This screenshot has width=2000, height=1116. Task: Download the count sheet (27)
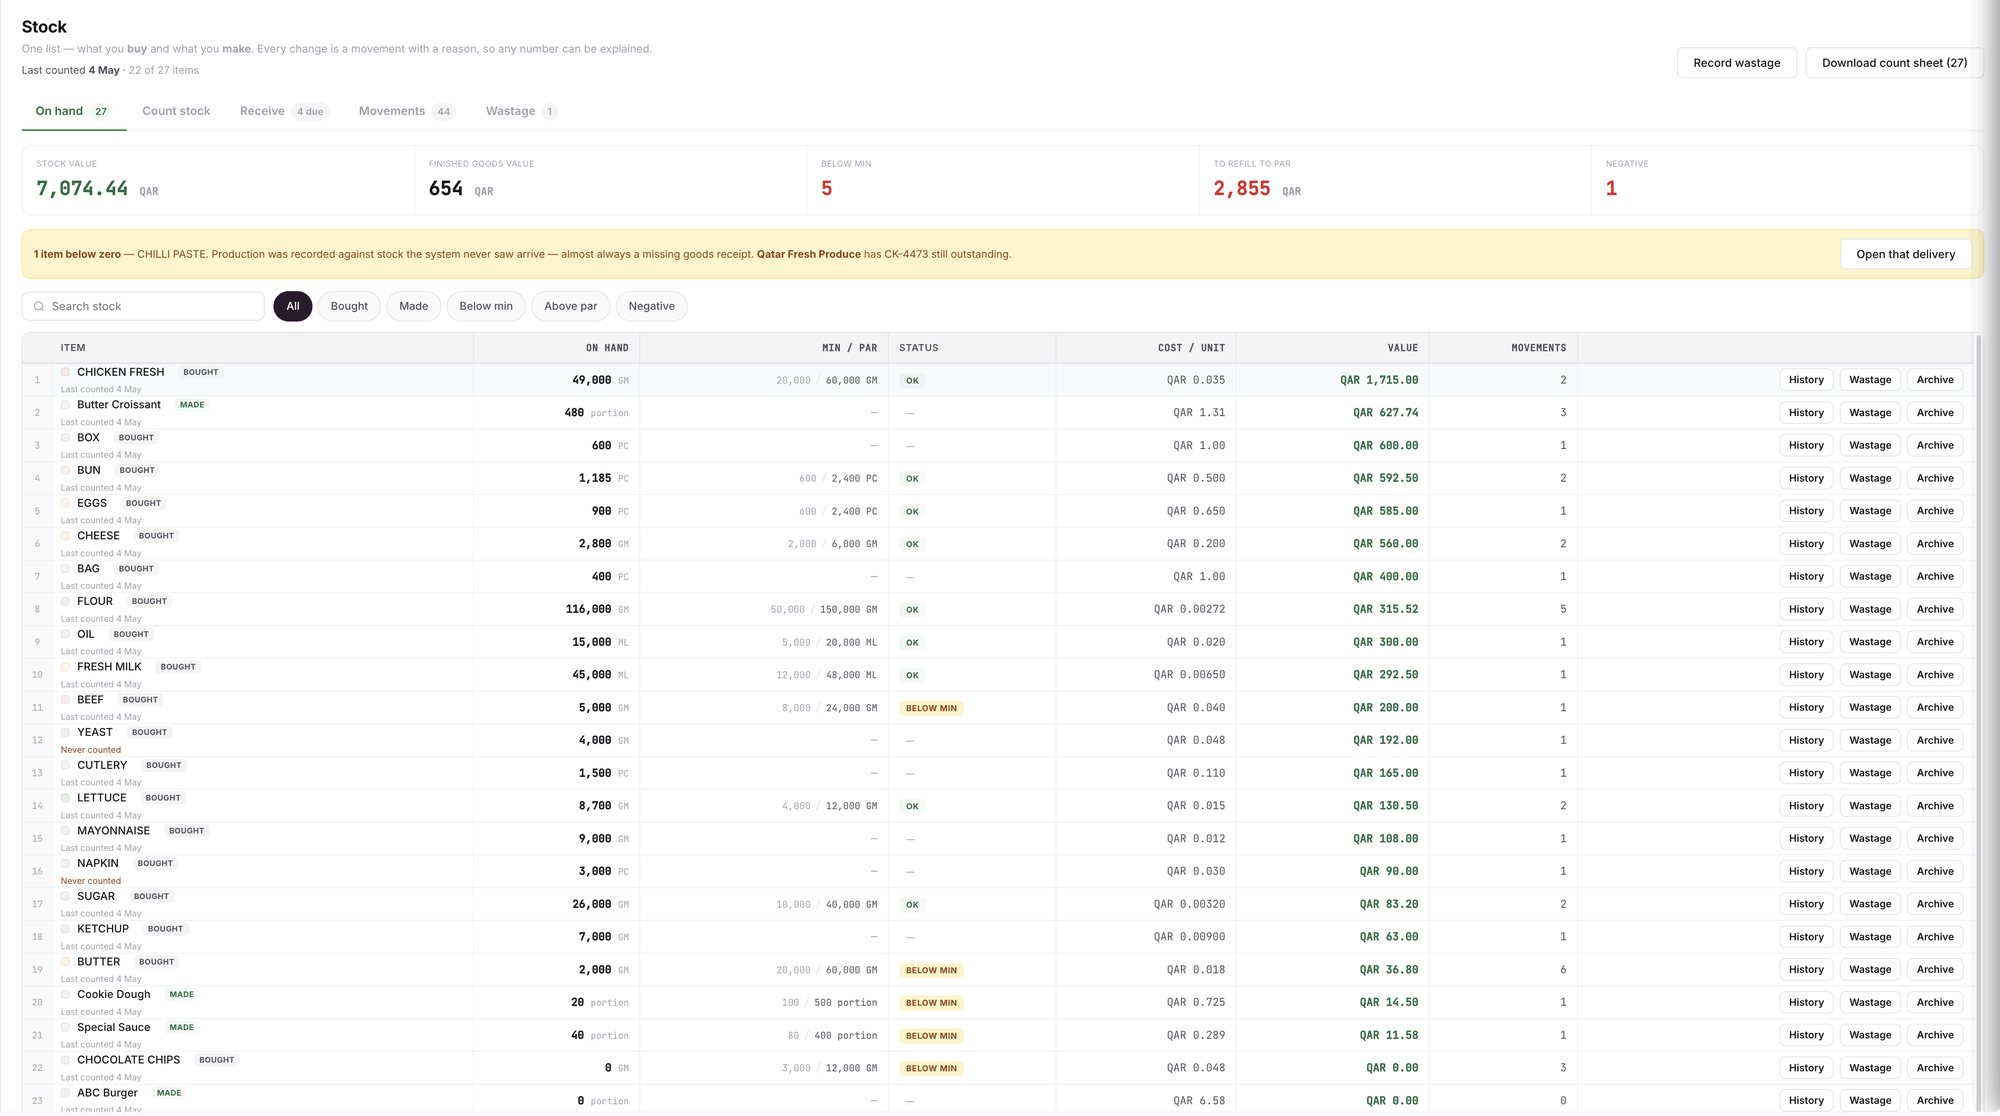[x=1894, y=63]
